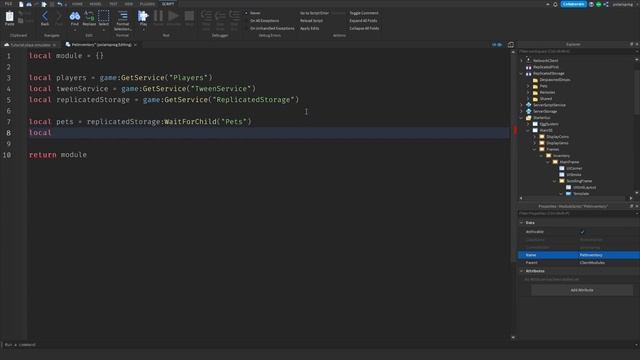The height and width of the screenshot is (360, 640).
Task: Click the NetworkClient icon in Explorer
Action: [529, 60]
